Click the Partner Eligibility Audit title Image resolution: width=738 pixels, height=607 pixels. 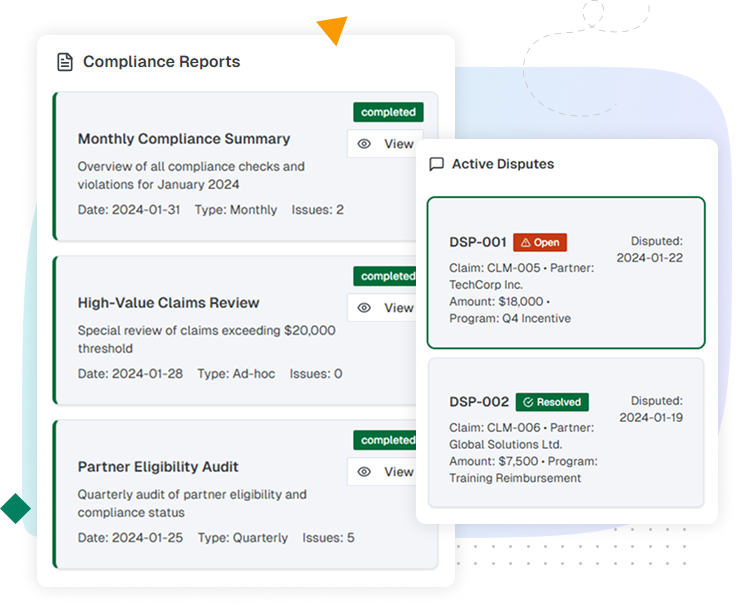tap(158, 467)
